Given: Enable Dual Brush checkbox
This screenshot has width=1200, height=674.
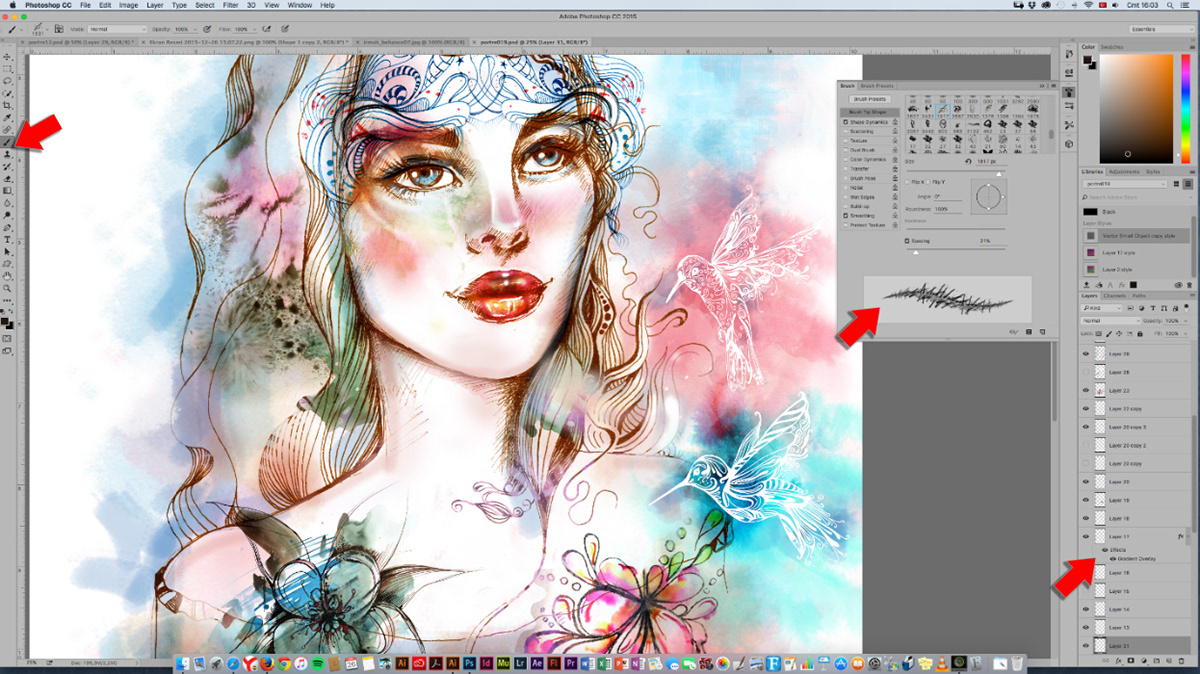Looking at the screenshot, I should click(x=845, y=150).
